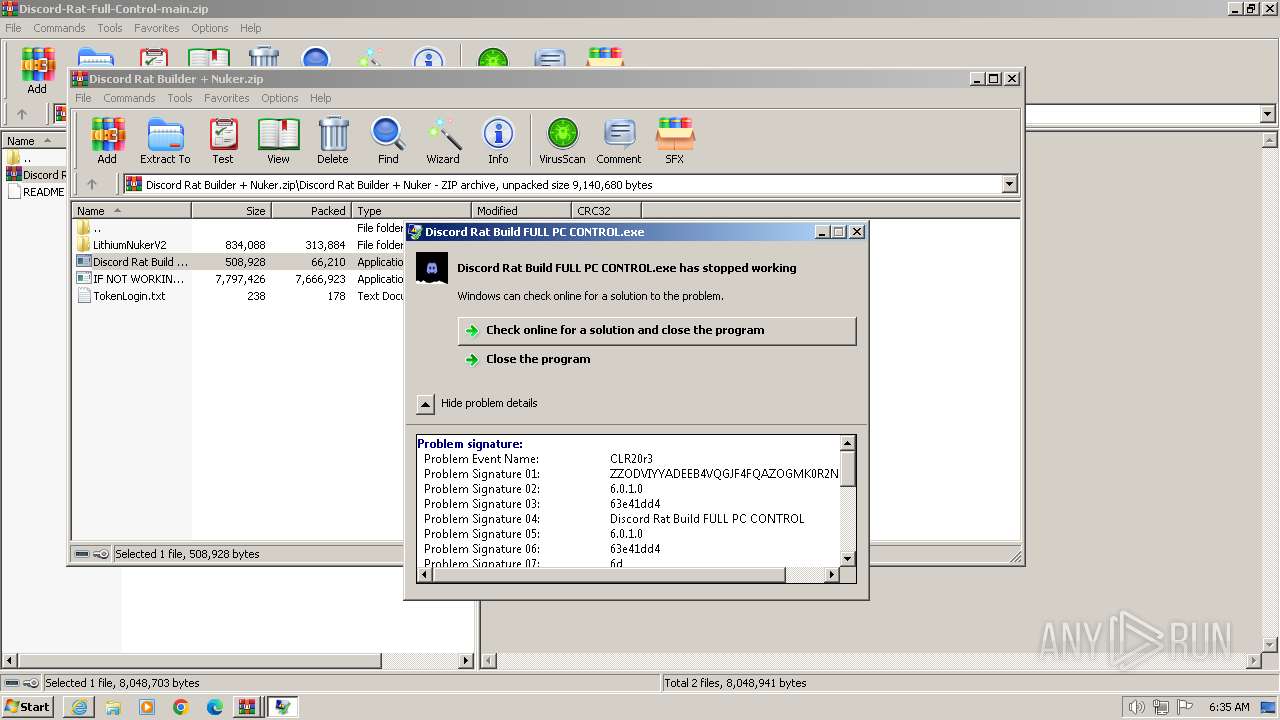The image size is (1280, 720).
Task: Open Internet Explorer from taskbar
Action: pos(79,707)
